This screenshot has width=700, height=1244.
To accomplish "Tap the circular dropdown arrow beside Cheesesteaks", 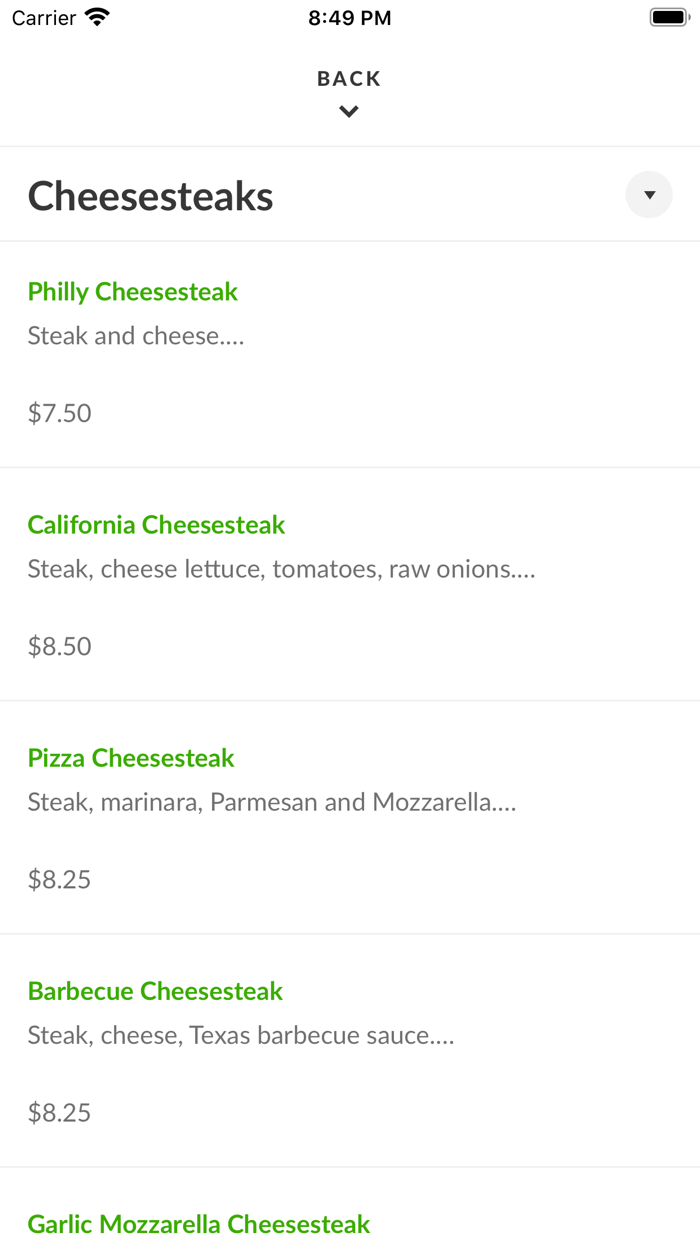I will pyautogui.click(x=648, y=194).
